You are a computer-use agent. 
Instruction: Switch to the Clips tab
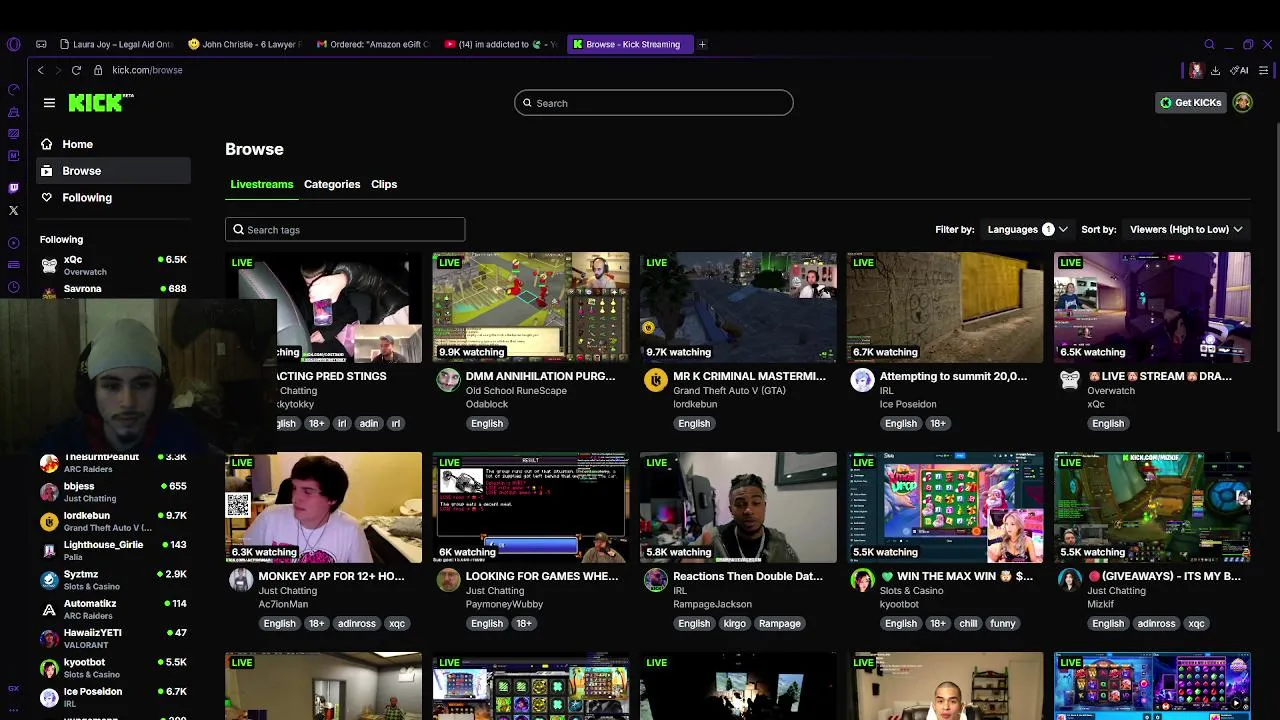pos(384,184)
